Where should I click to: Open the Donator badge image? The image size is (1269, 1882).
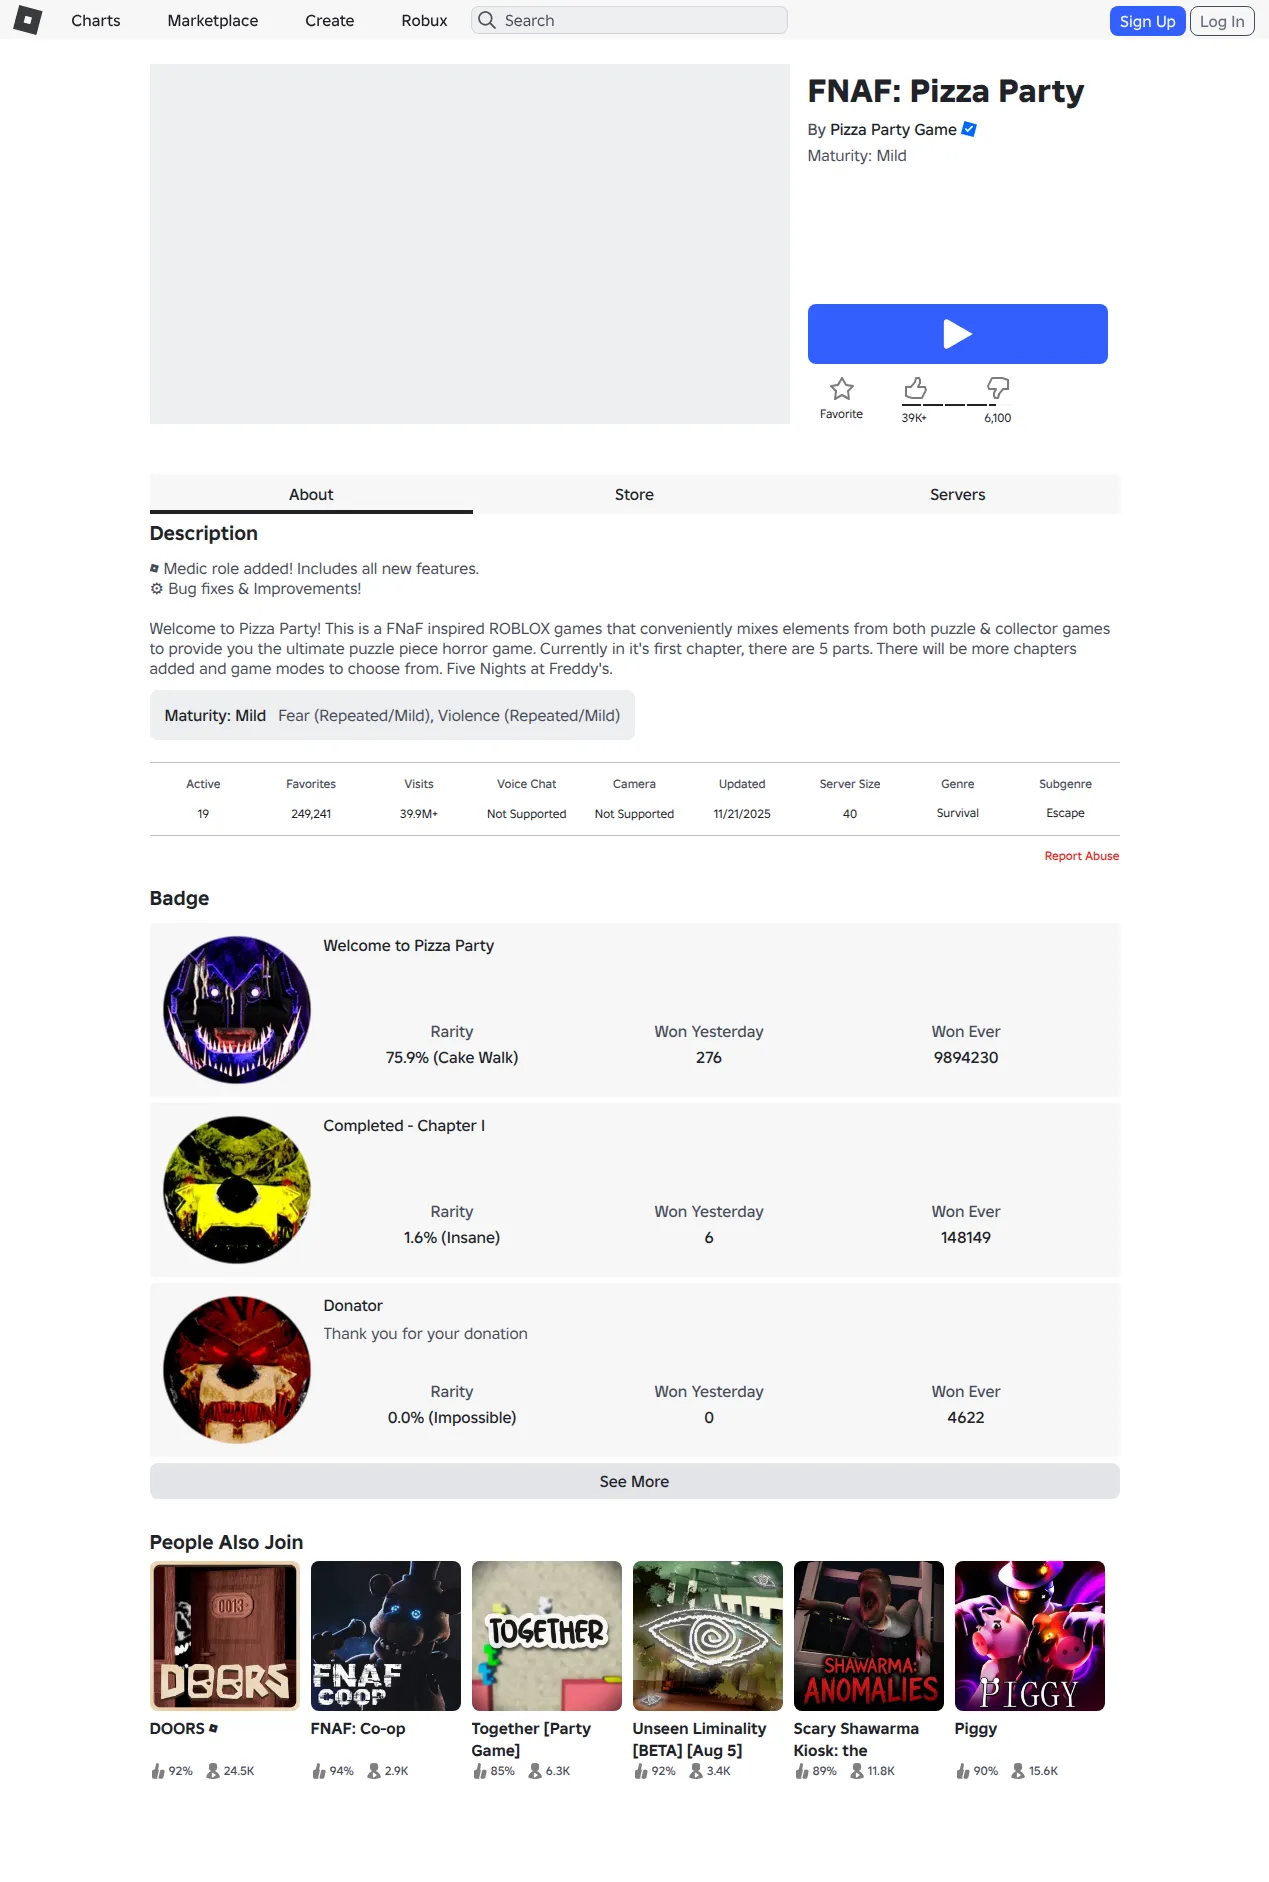click(x=237, y=1370)
